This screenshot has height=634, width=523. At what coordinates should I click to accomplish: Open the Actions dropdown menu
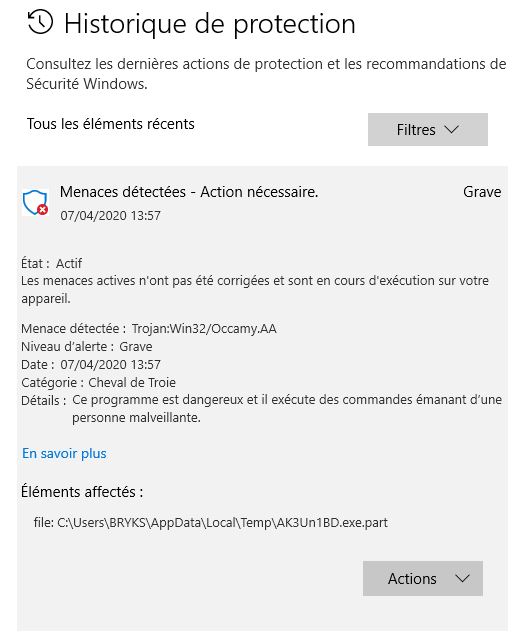pos(423,578)
